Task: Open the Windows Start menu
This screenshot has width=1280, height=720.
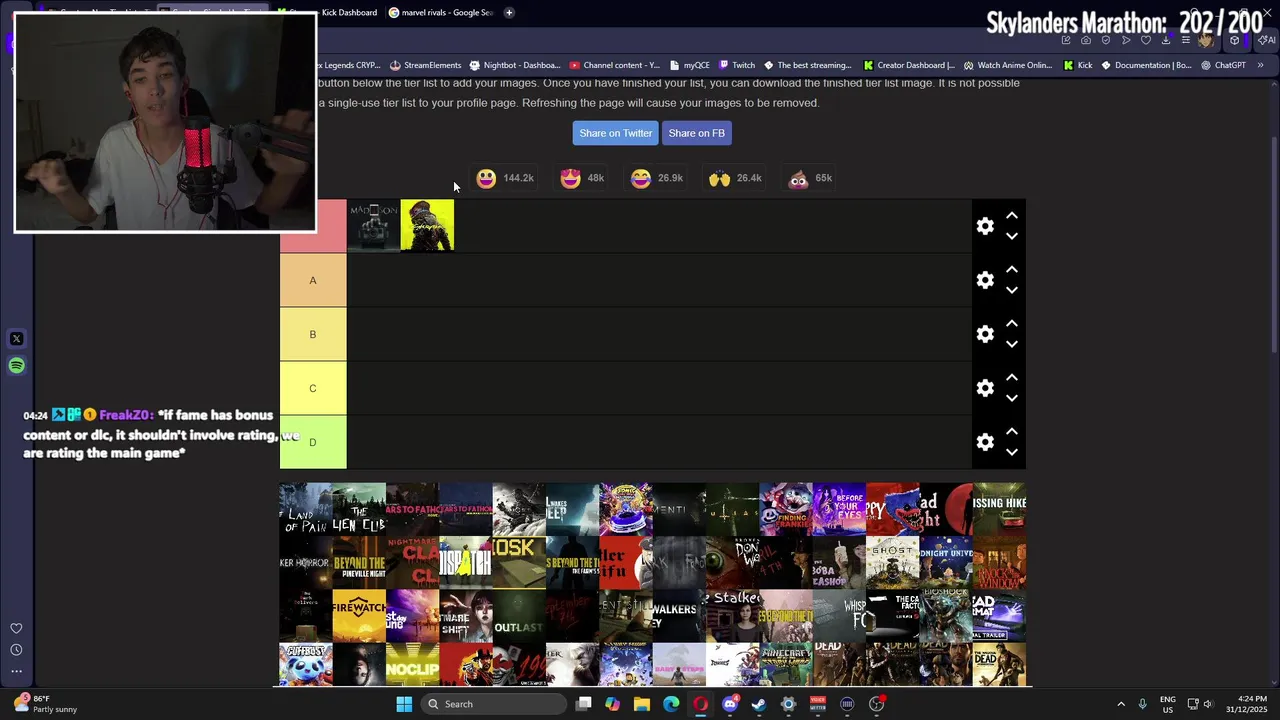Action: coord(404,704)
